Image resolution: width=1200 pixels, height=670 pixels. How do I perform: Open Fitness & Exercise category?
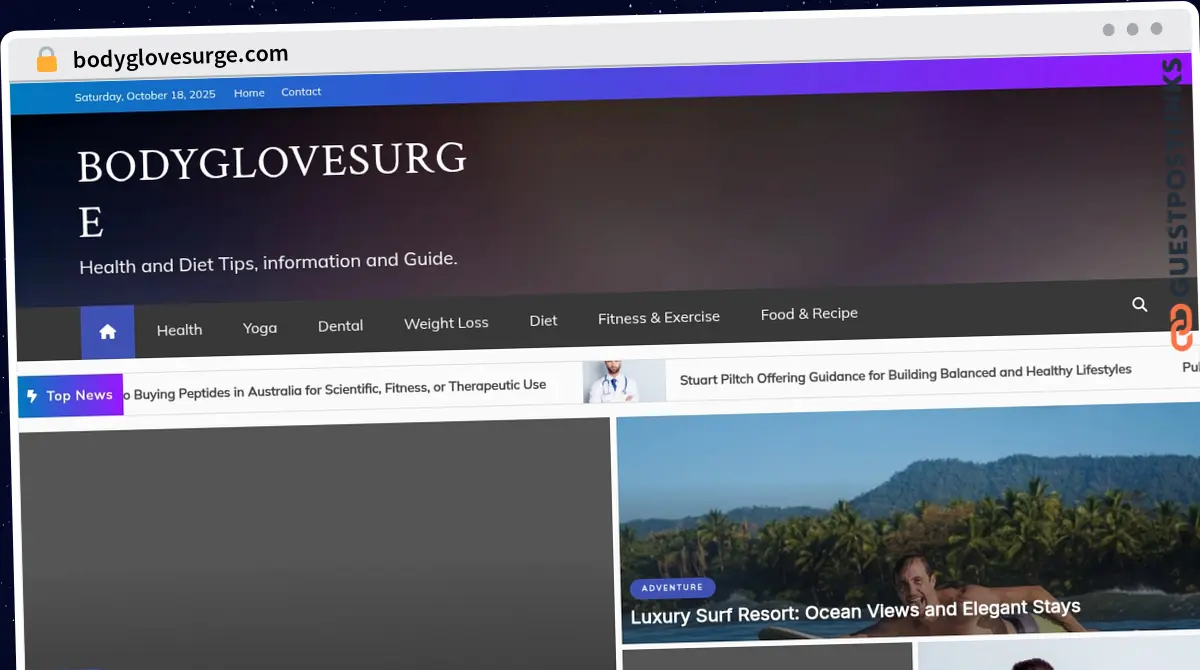pyautogui.click(x=658, y=317)
